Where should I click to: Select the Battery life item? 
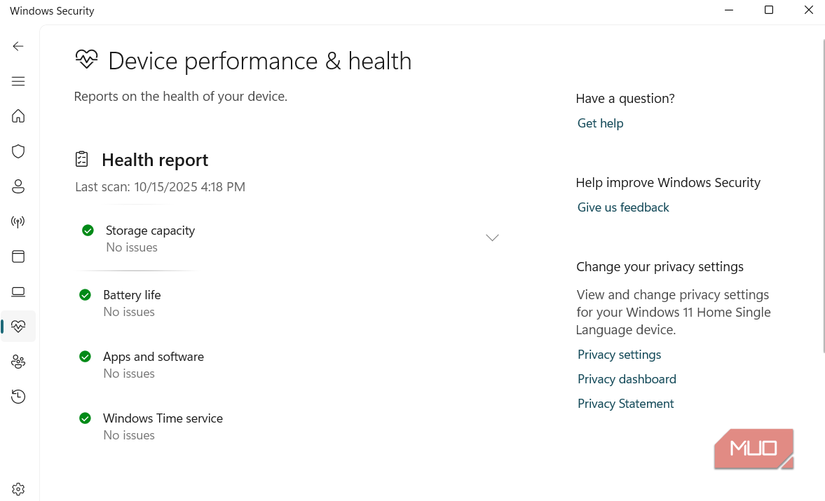click(x=131, y=295)
